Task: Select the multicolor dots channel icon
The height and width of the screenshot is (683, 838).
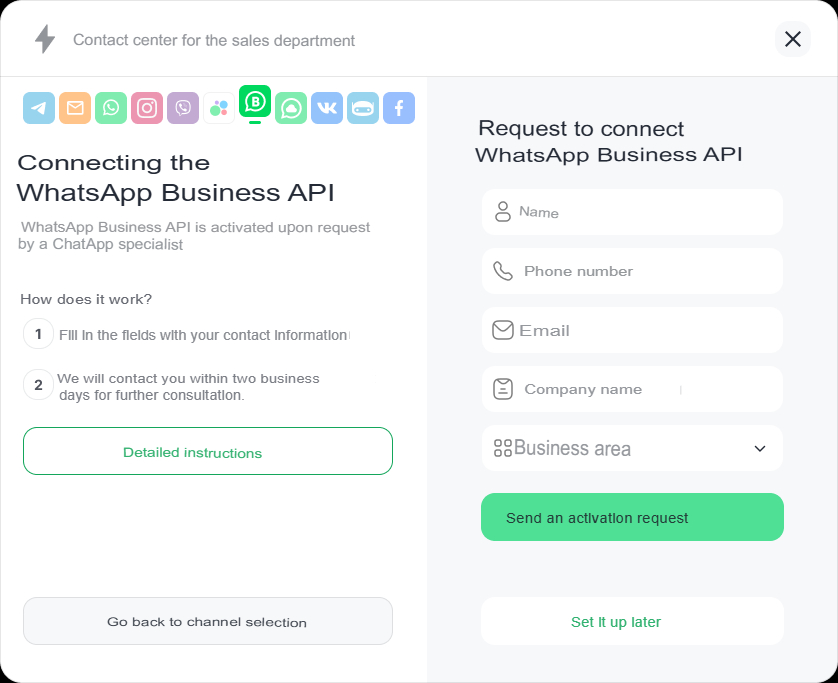Action: [x=219, y=108]
